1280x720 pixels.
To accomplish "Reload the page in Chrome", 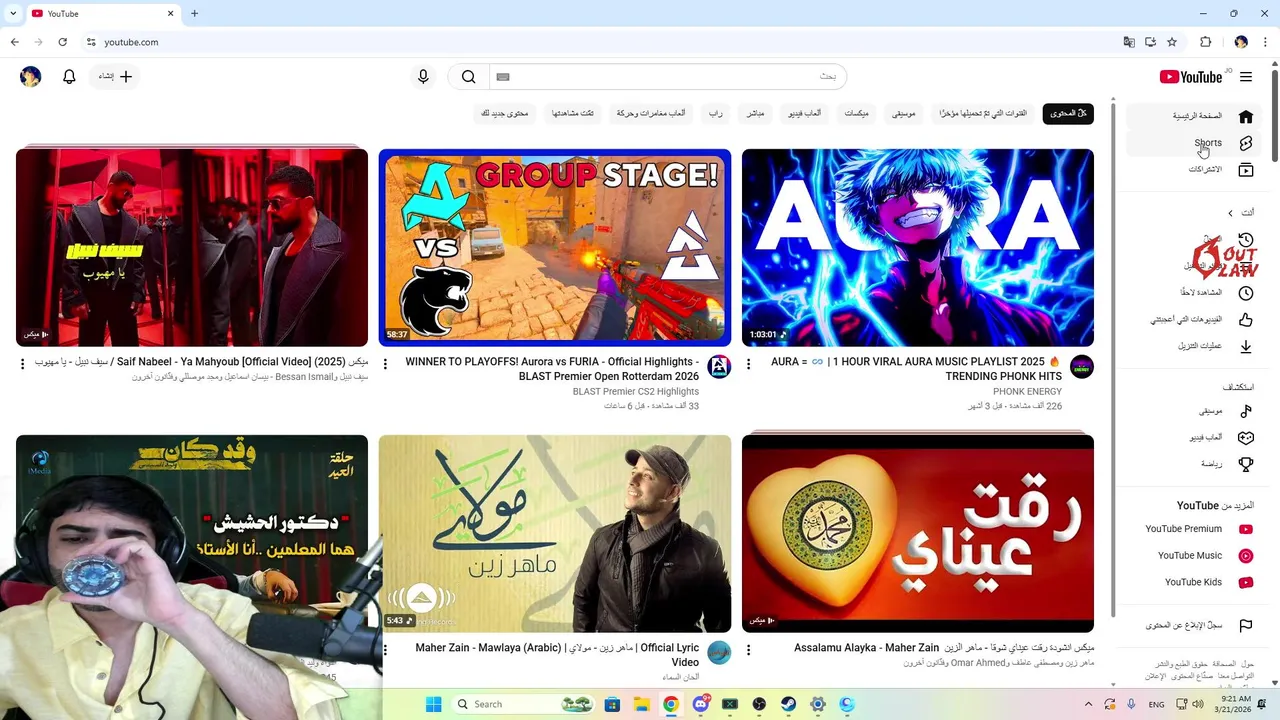I will pos(62,42).
